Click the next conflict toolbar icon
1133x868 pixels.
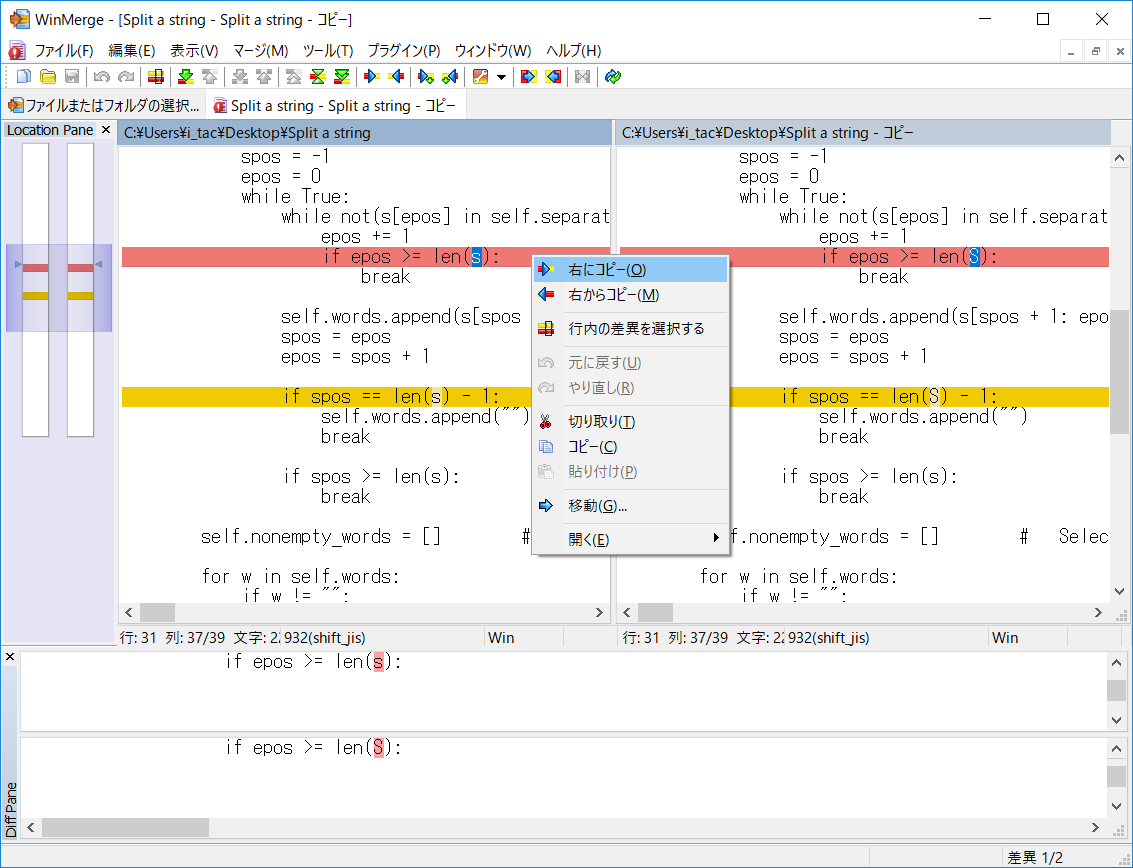pyautogui.click(x=240, y=76)
